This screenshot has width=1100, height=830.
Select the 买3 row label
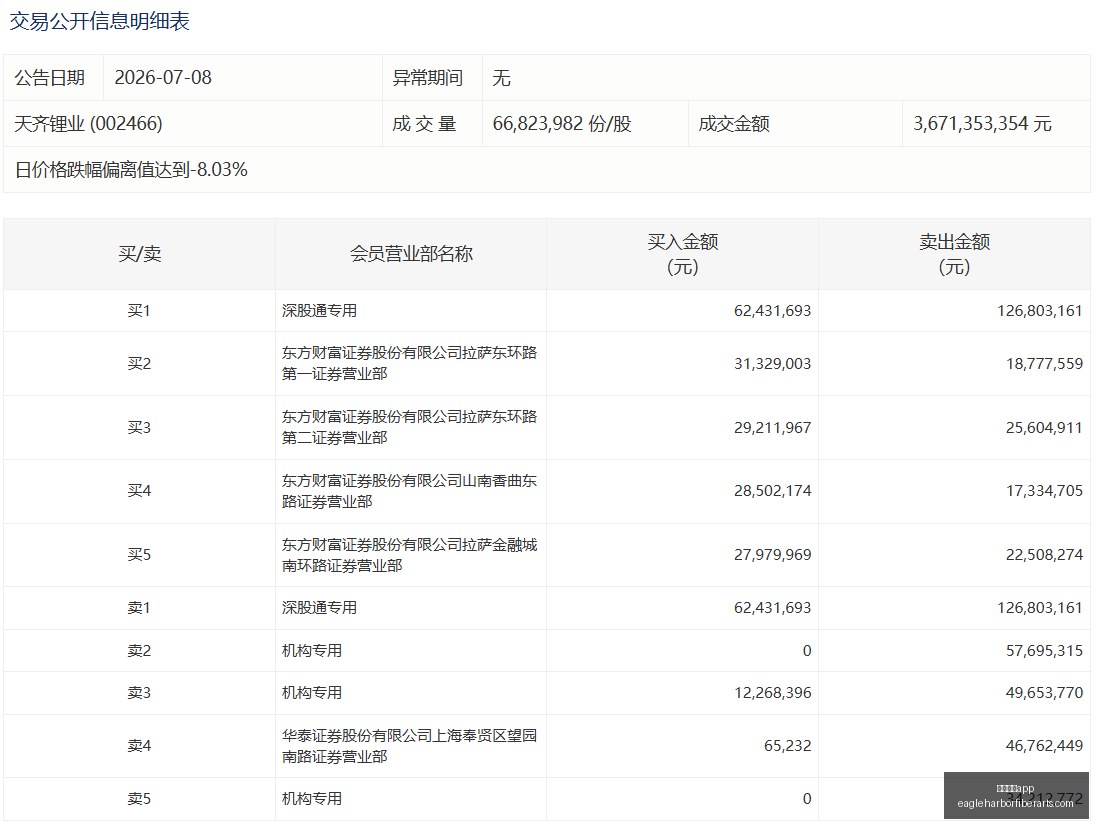click(139, 427)
